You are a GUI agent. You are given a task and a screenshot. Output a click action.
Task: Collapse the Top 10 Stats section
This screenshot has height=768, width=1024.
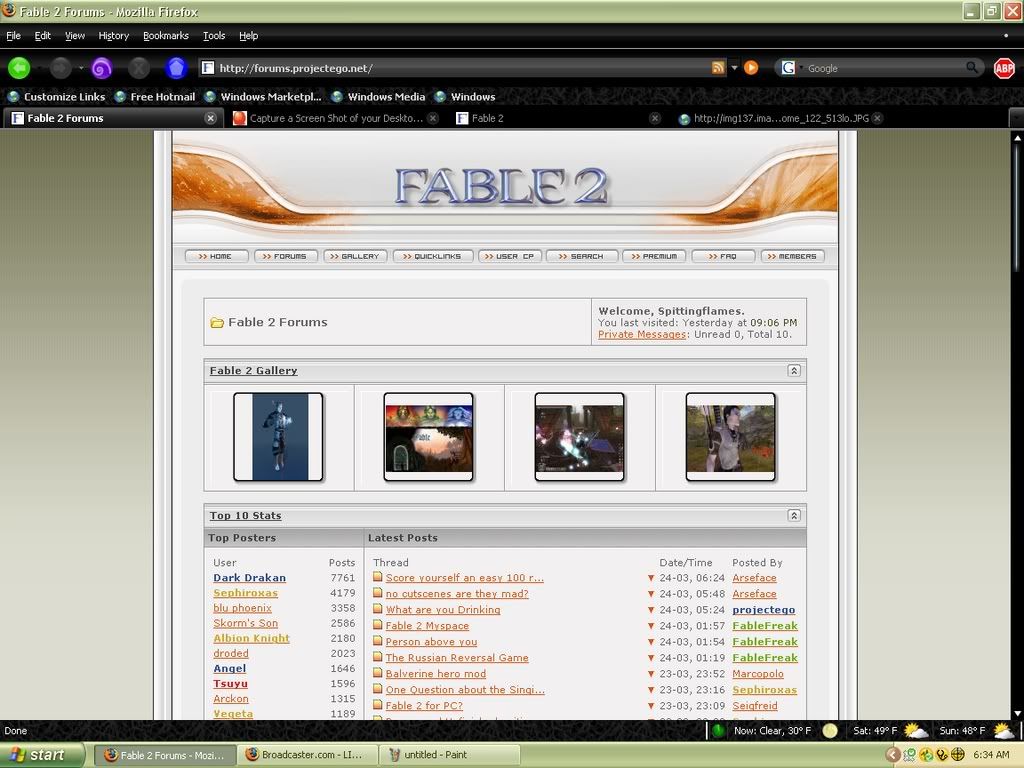pos(794,516)
